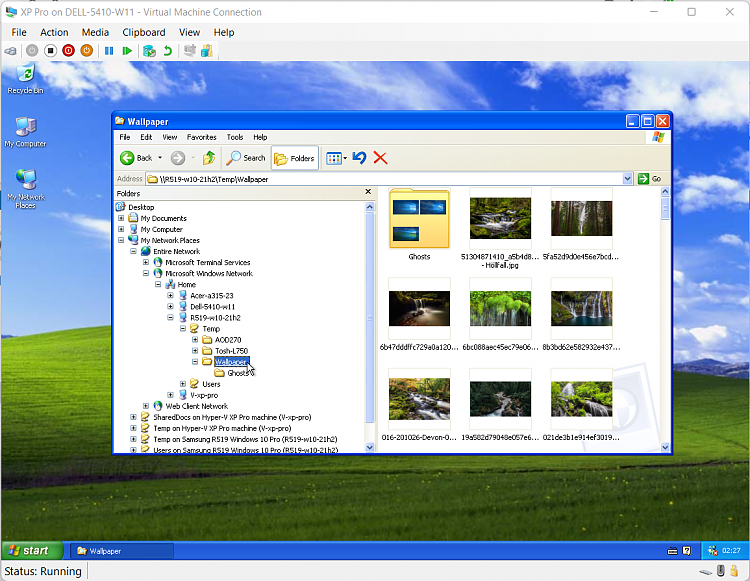Expand Microsoft Terminal Services node
This screenshot has width=750, height=581.
click(146, 262)
